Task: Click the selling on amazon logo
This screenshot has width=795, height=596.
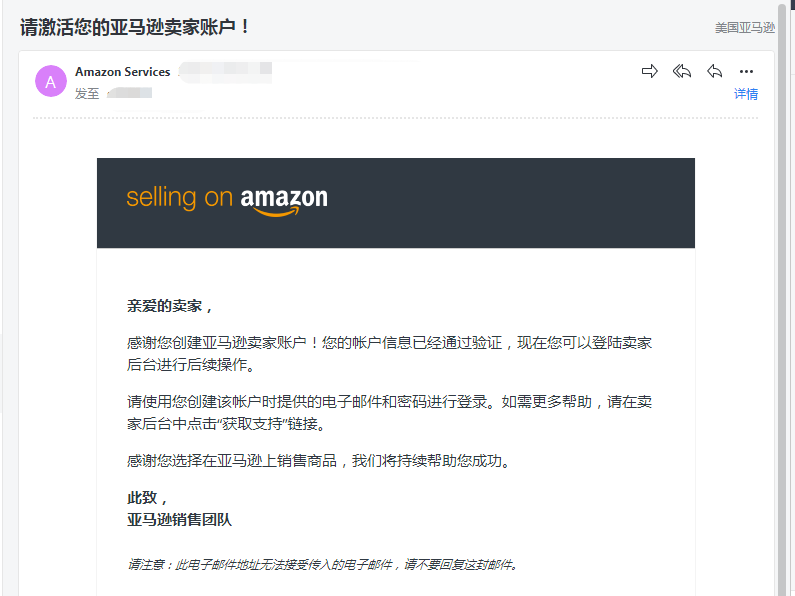Action: coord(227,199)
